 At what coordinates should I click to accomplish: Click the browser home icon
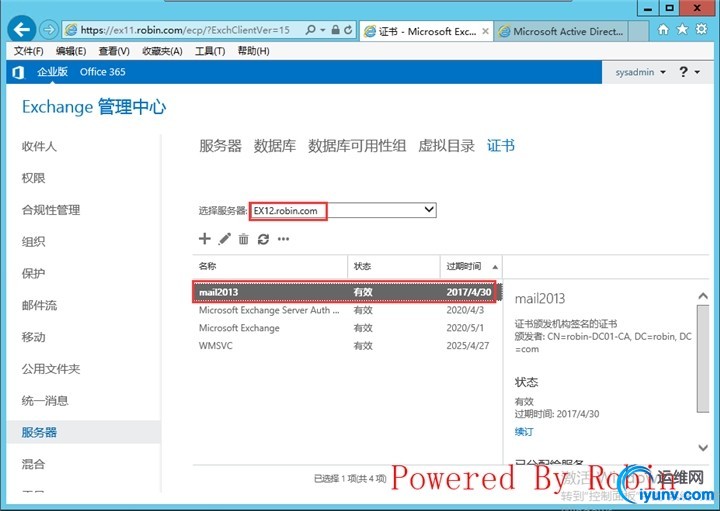[x=663, y=30]
